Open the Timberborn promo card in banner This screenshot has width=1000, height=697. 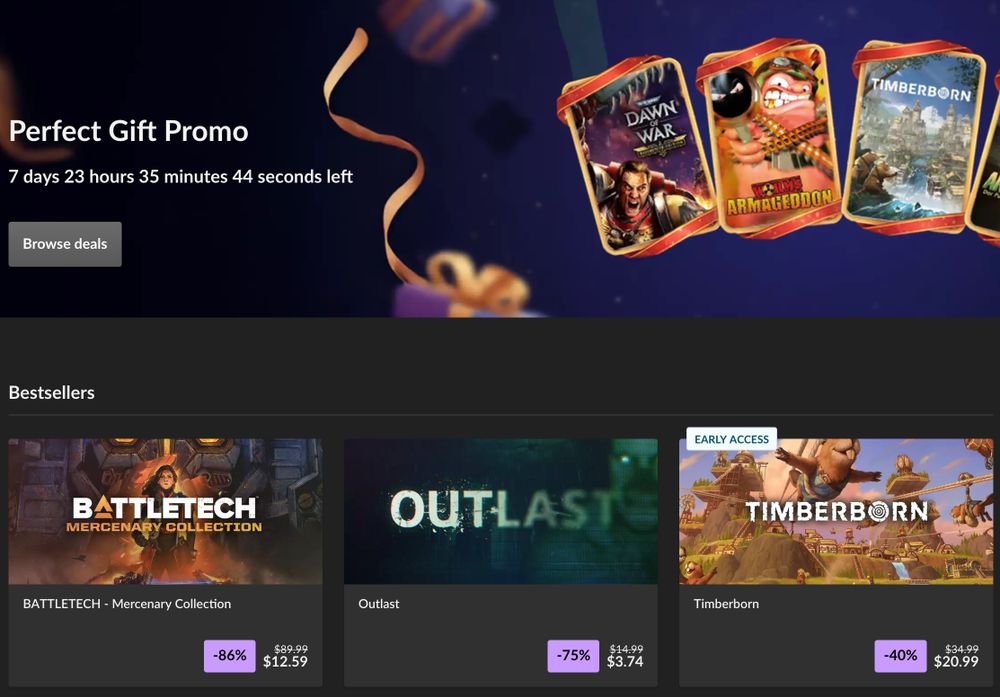pos(913,136)
